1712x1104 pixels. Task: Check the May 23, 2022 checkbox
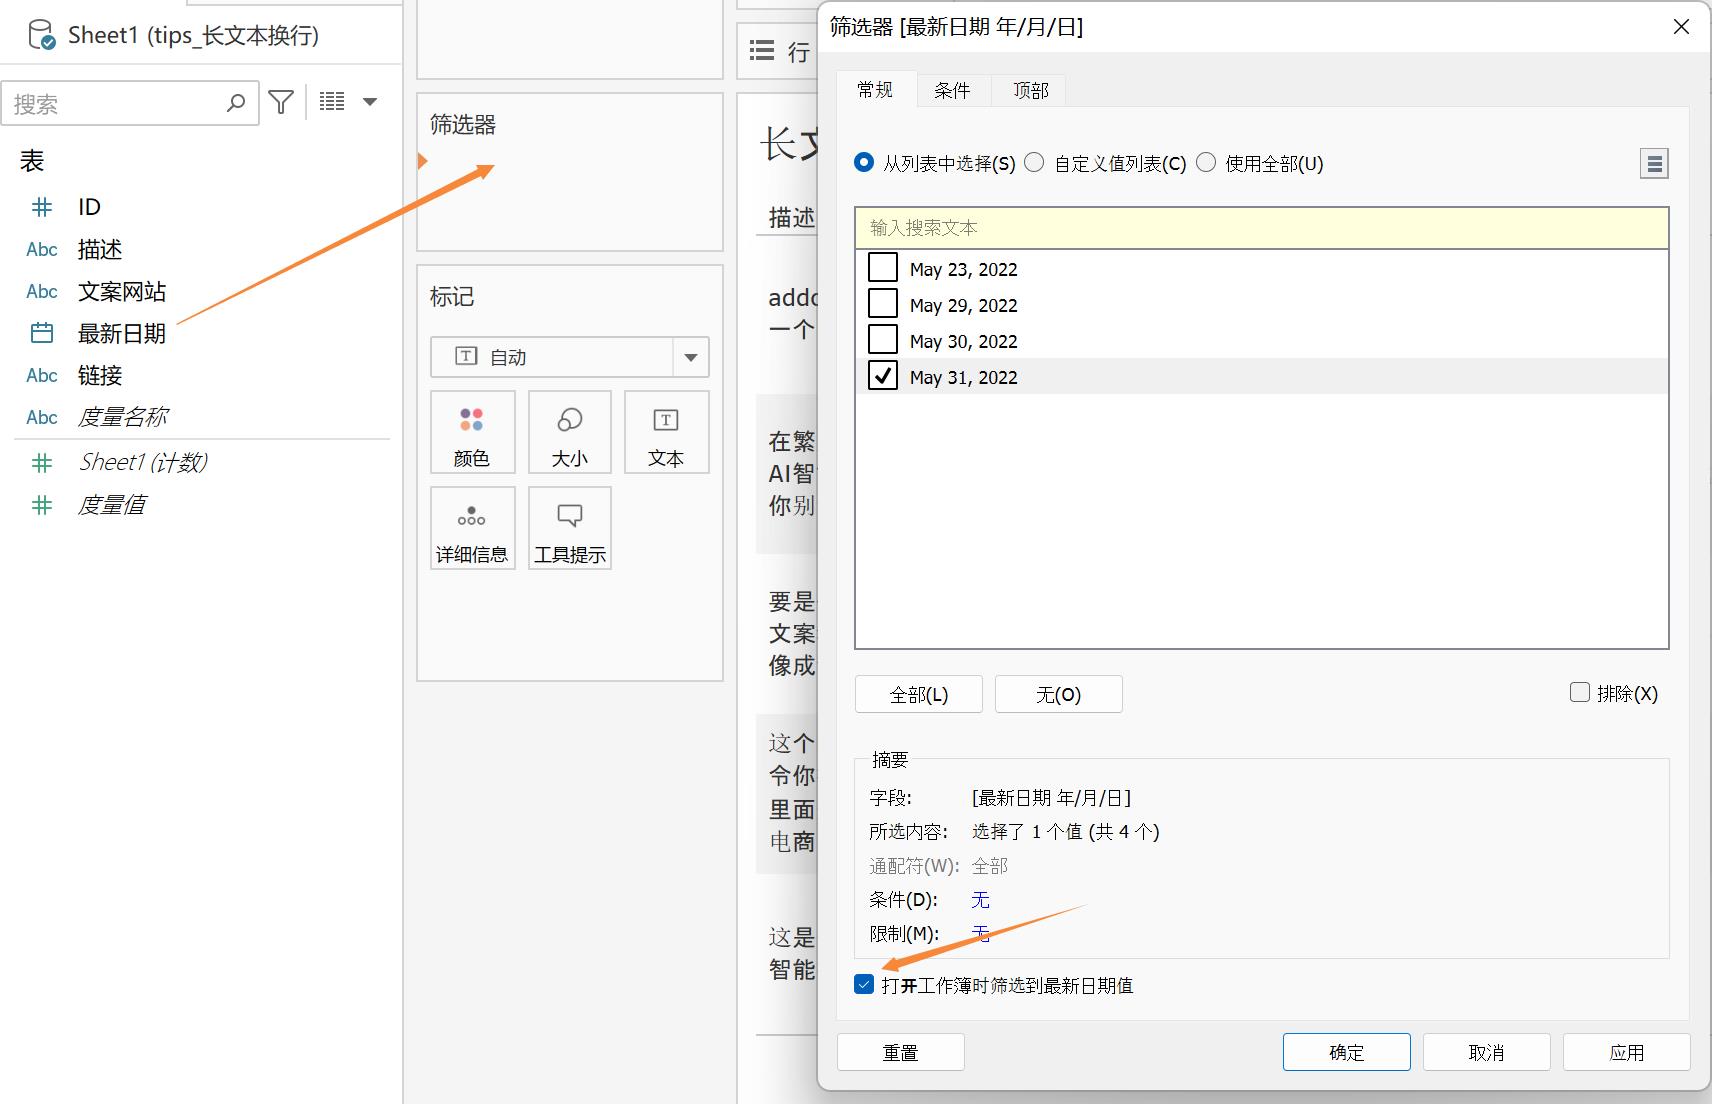(883, 267)
